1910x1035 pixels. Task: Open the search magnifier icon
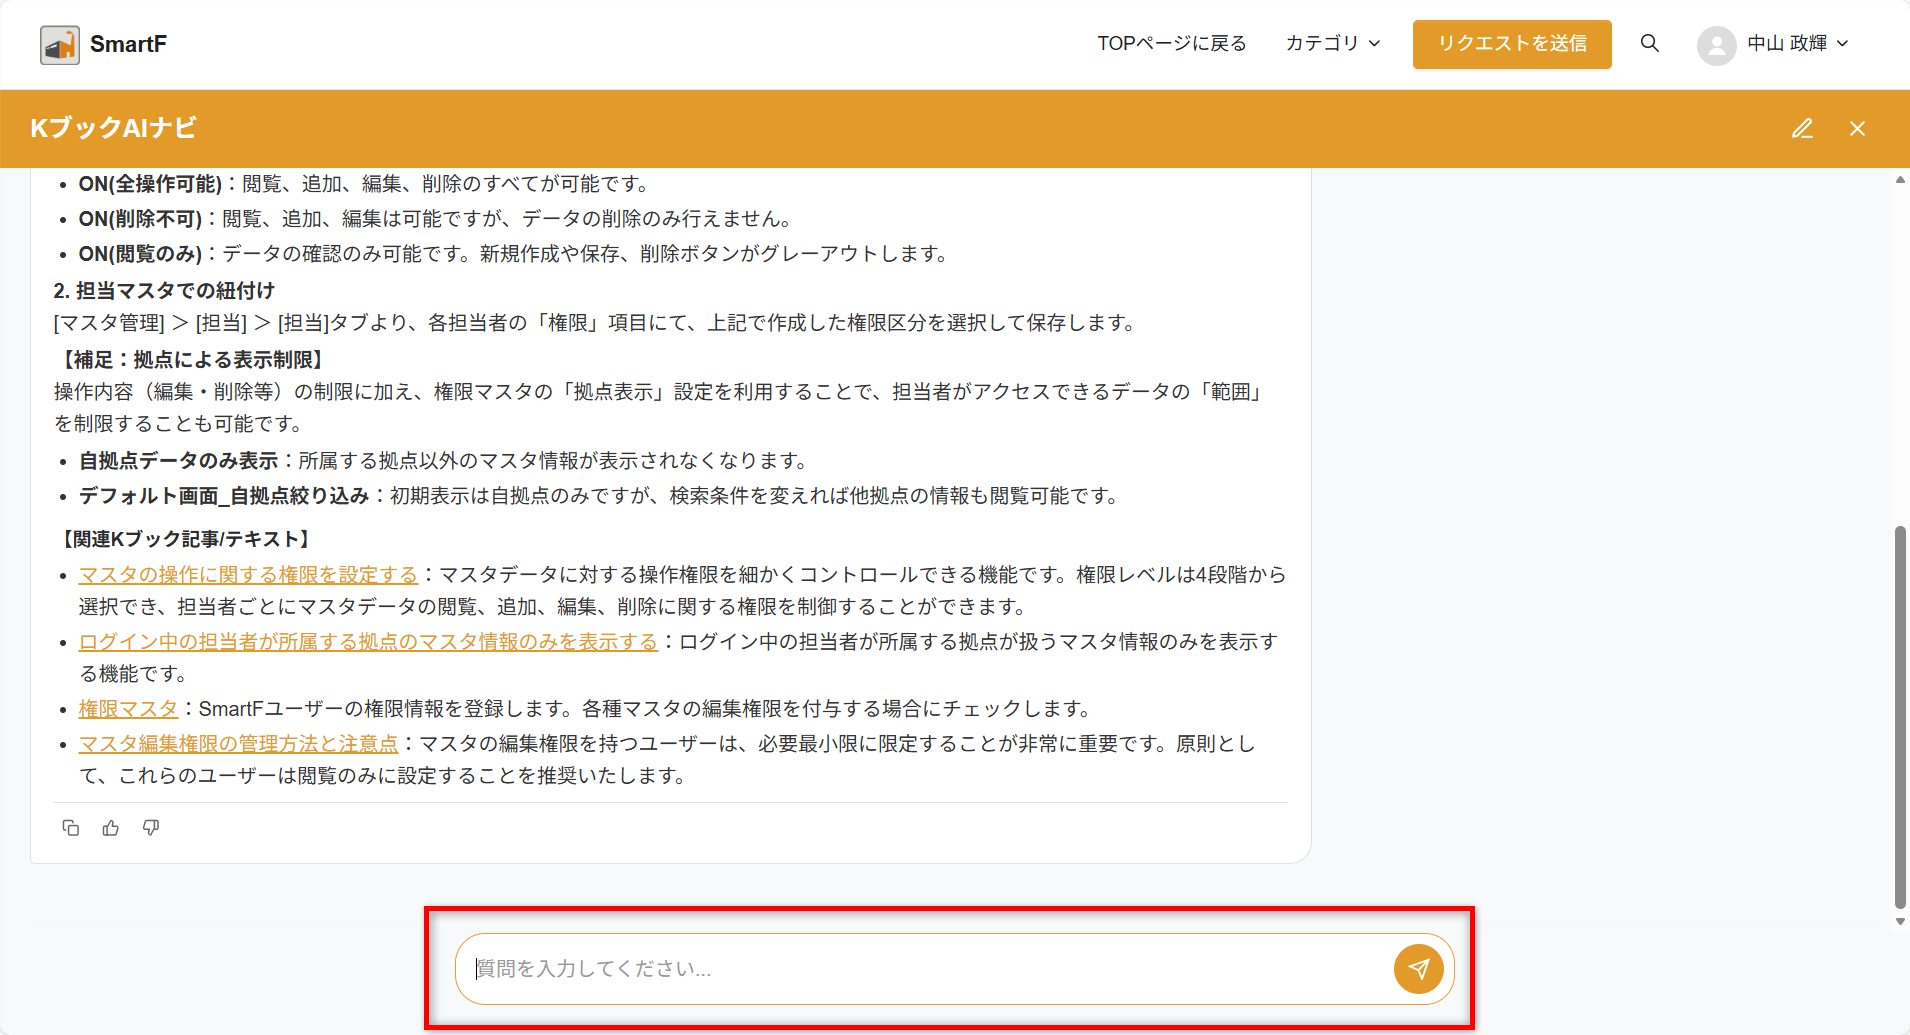coord(1650,43)
